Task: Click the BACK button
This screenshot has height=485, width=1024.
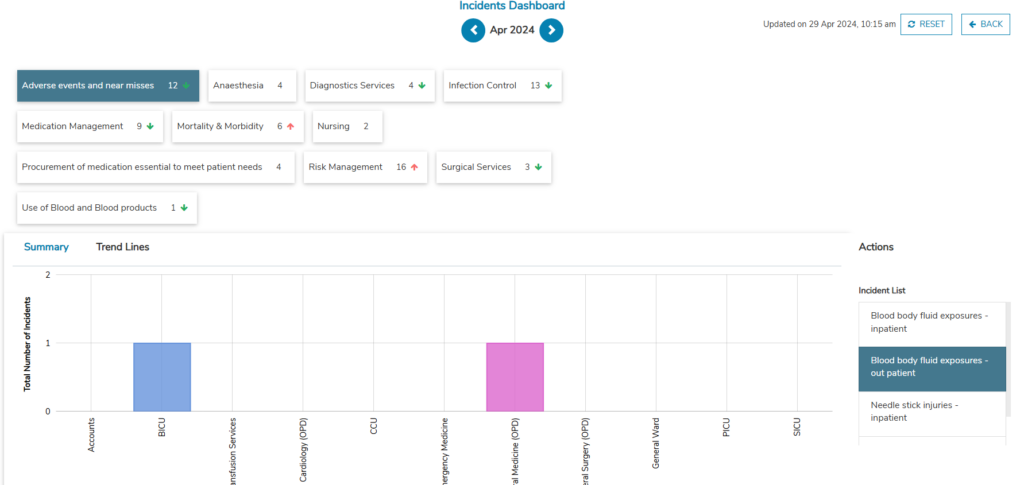Action: pyautogui.click(x=985, y=24)
